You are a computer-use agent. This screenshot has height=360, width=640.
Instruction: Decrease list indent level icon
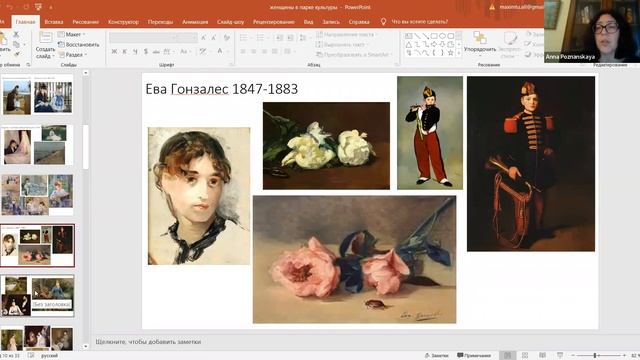coord(279,38)
